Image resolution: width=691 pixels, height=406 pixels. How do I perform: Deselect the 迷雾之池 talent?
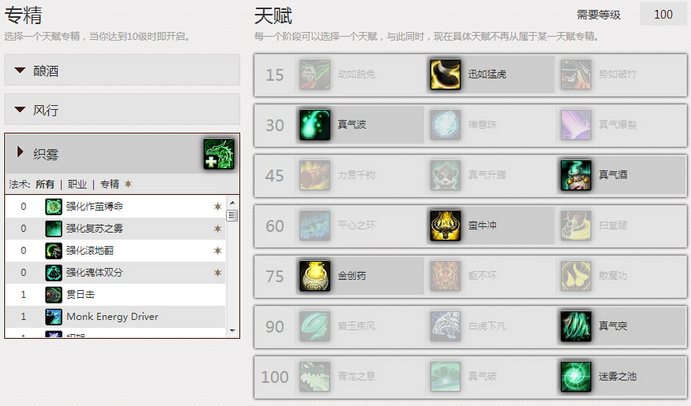(x=620, y=376)
